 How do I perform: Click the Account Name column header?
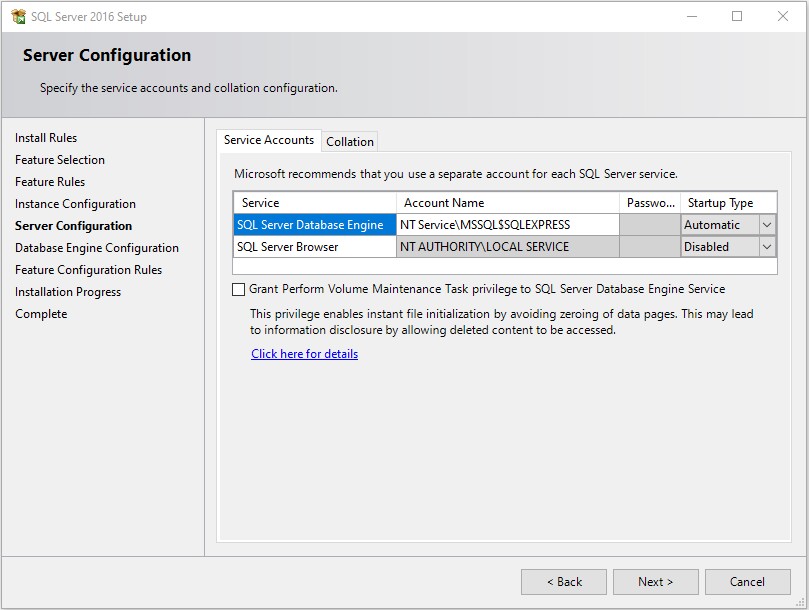(x=507, y=203)
